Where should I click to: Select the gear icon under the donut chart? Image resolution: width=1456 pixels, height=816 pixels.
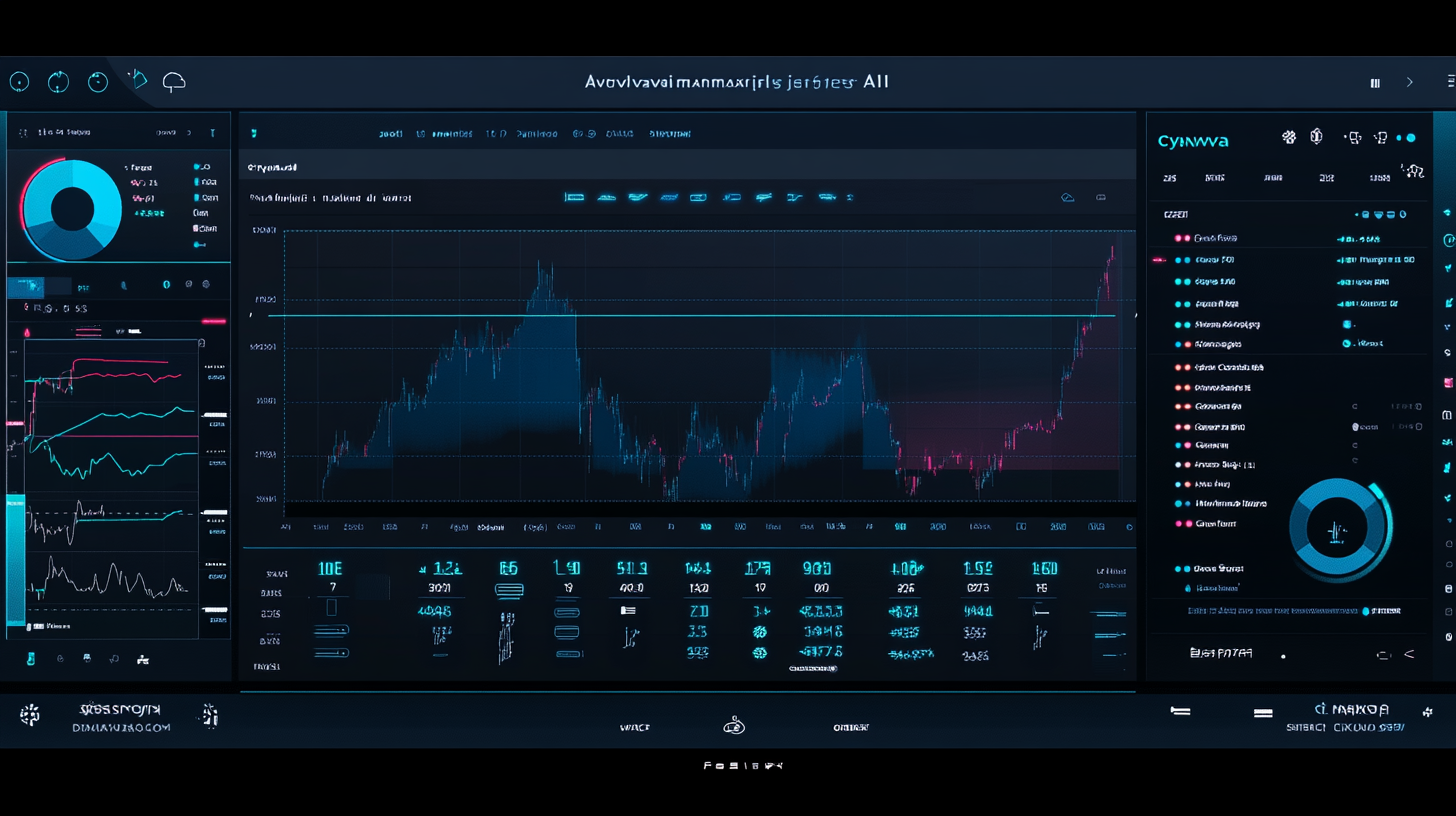(x=206, y=285)
